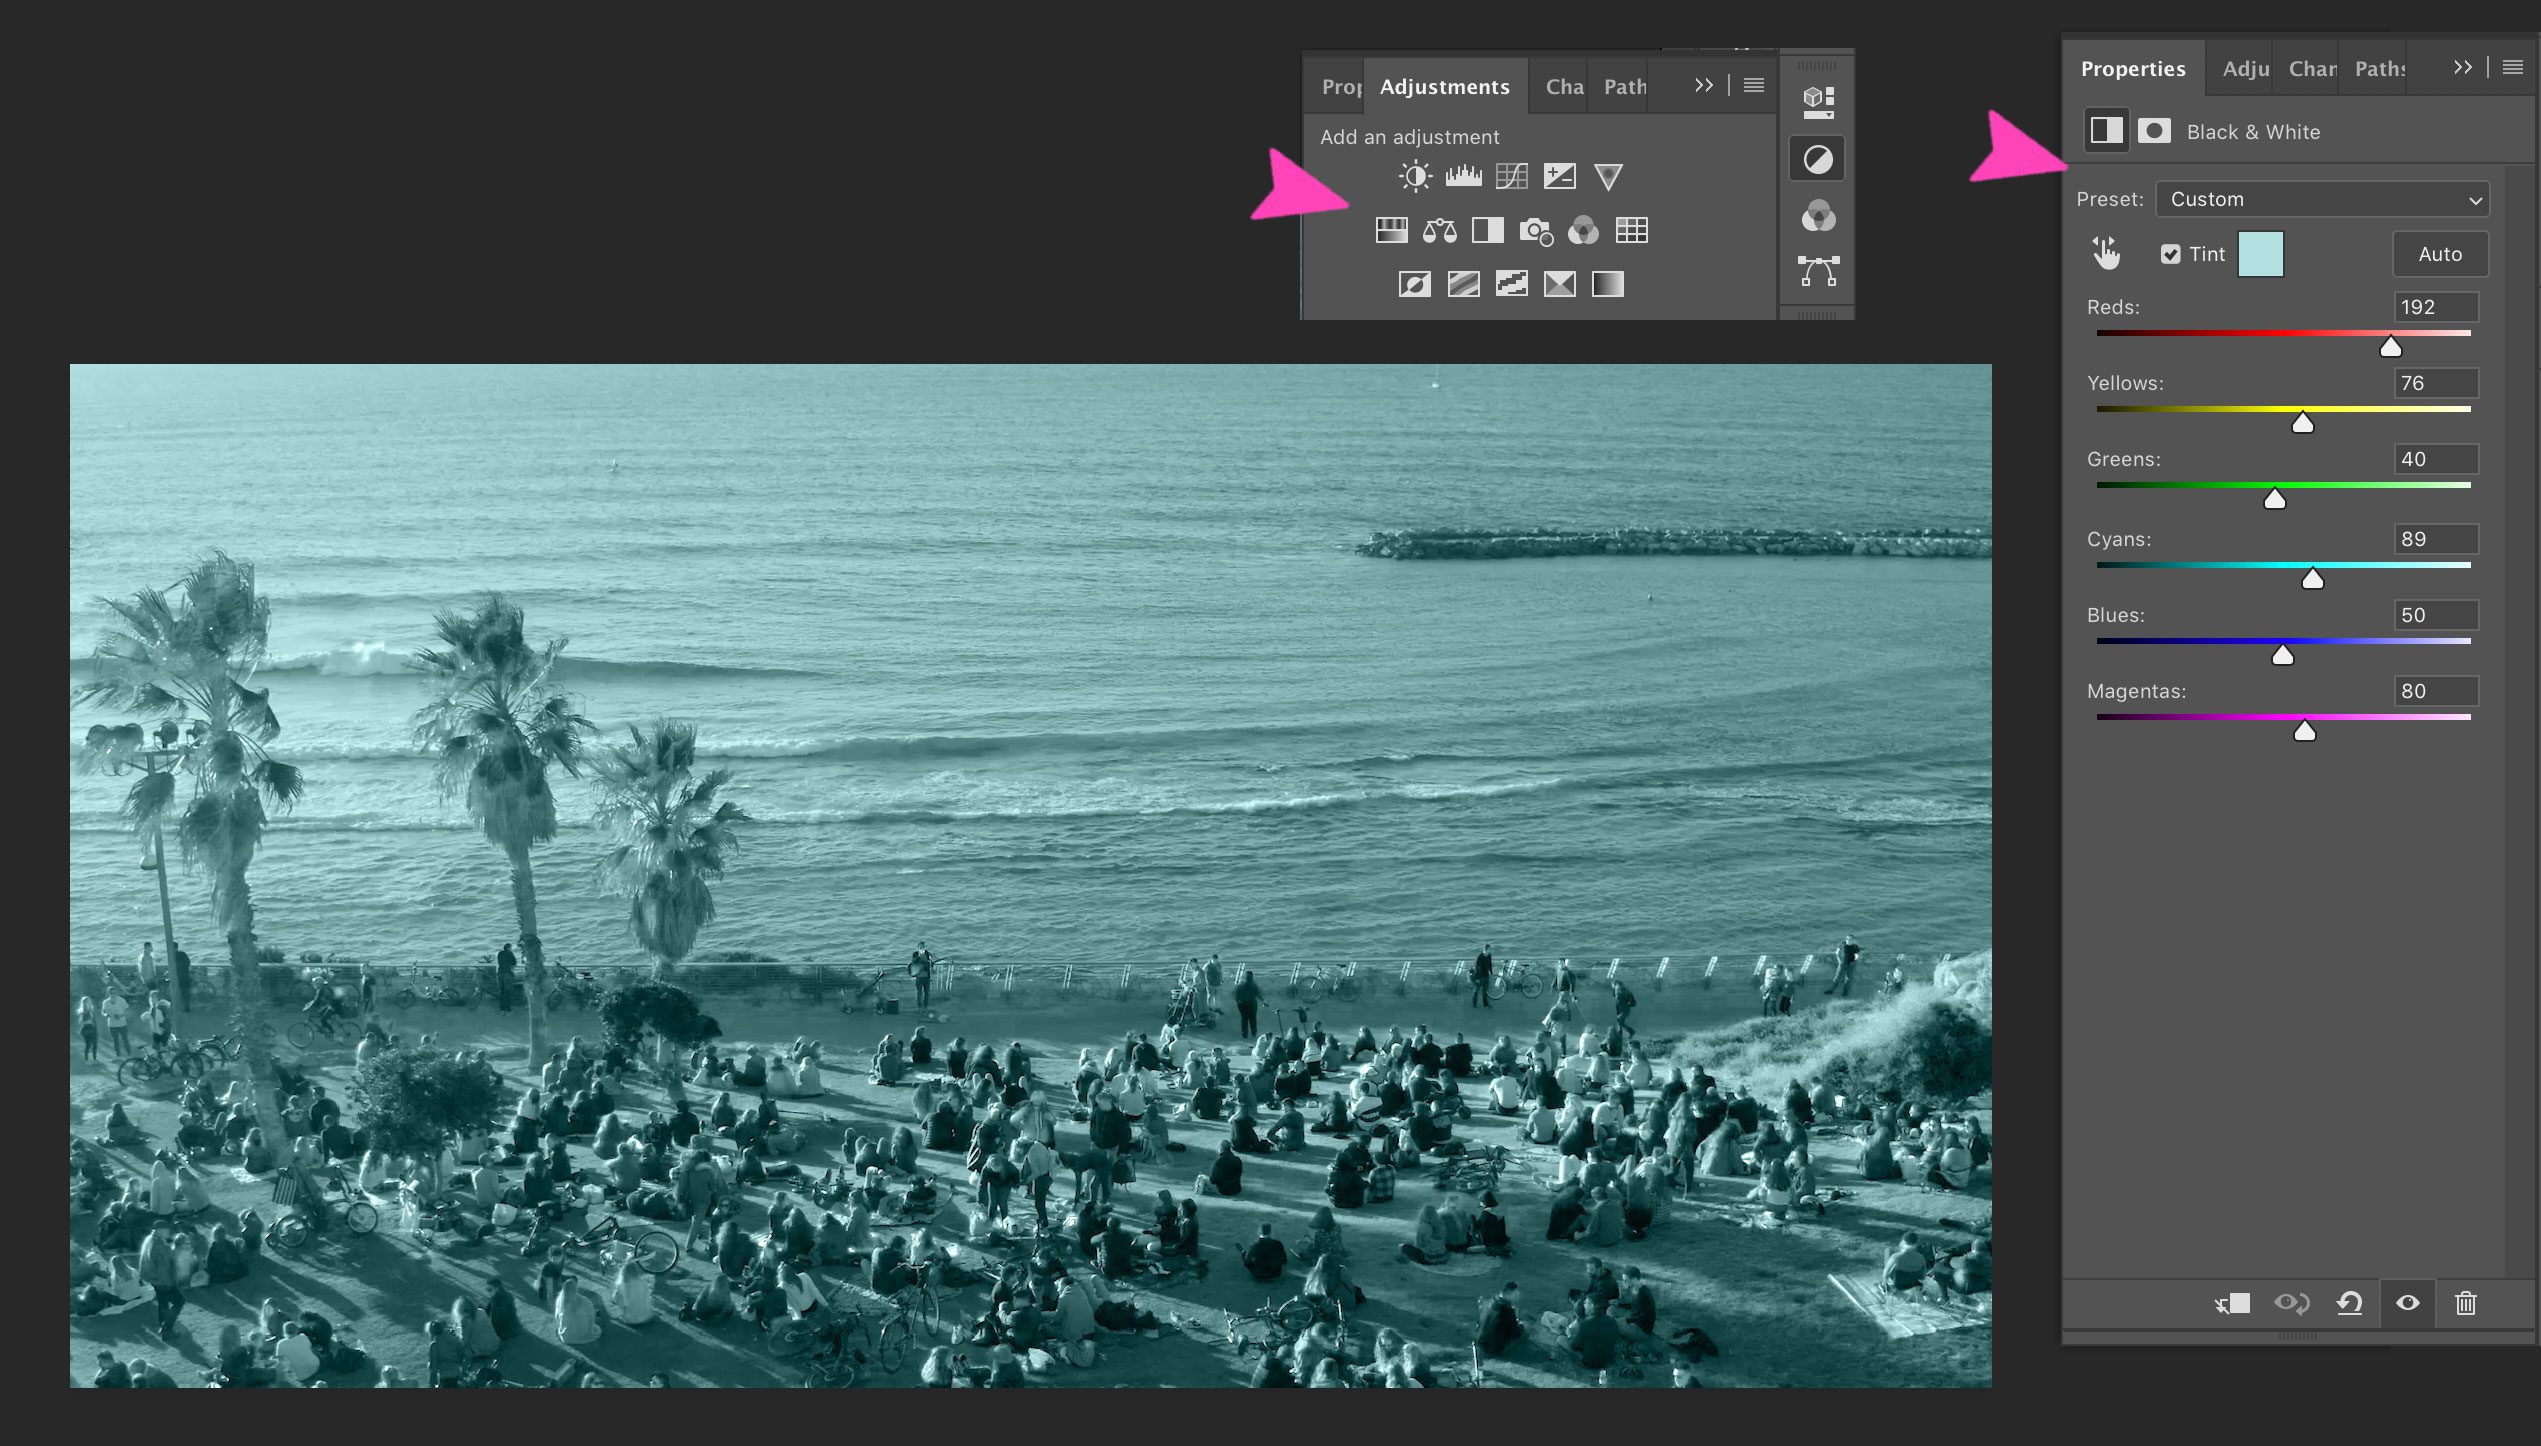Add a Curves adjustment layer

[x=1510, y=176]
